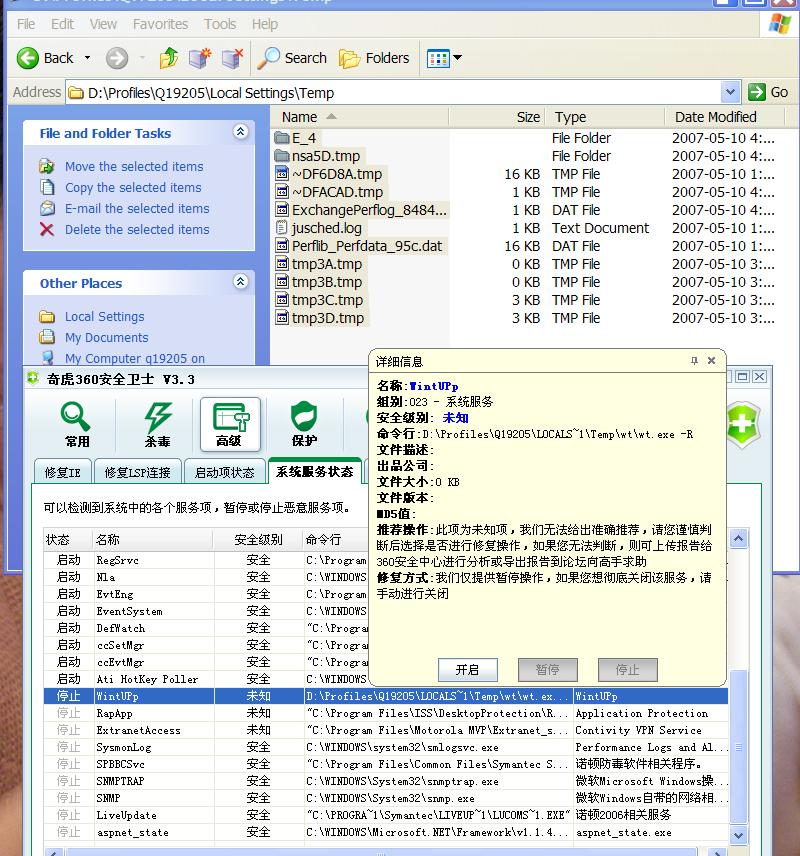Open the Back history dropdown arrow
This screenshot has height=856, width=800.
[87, 58]
